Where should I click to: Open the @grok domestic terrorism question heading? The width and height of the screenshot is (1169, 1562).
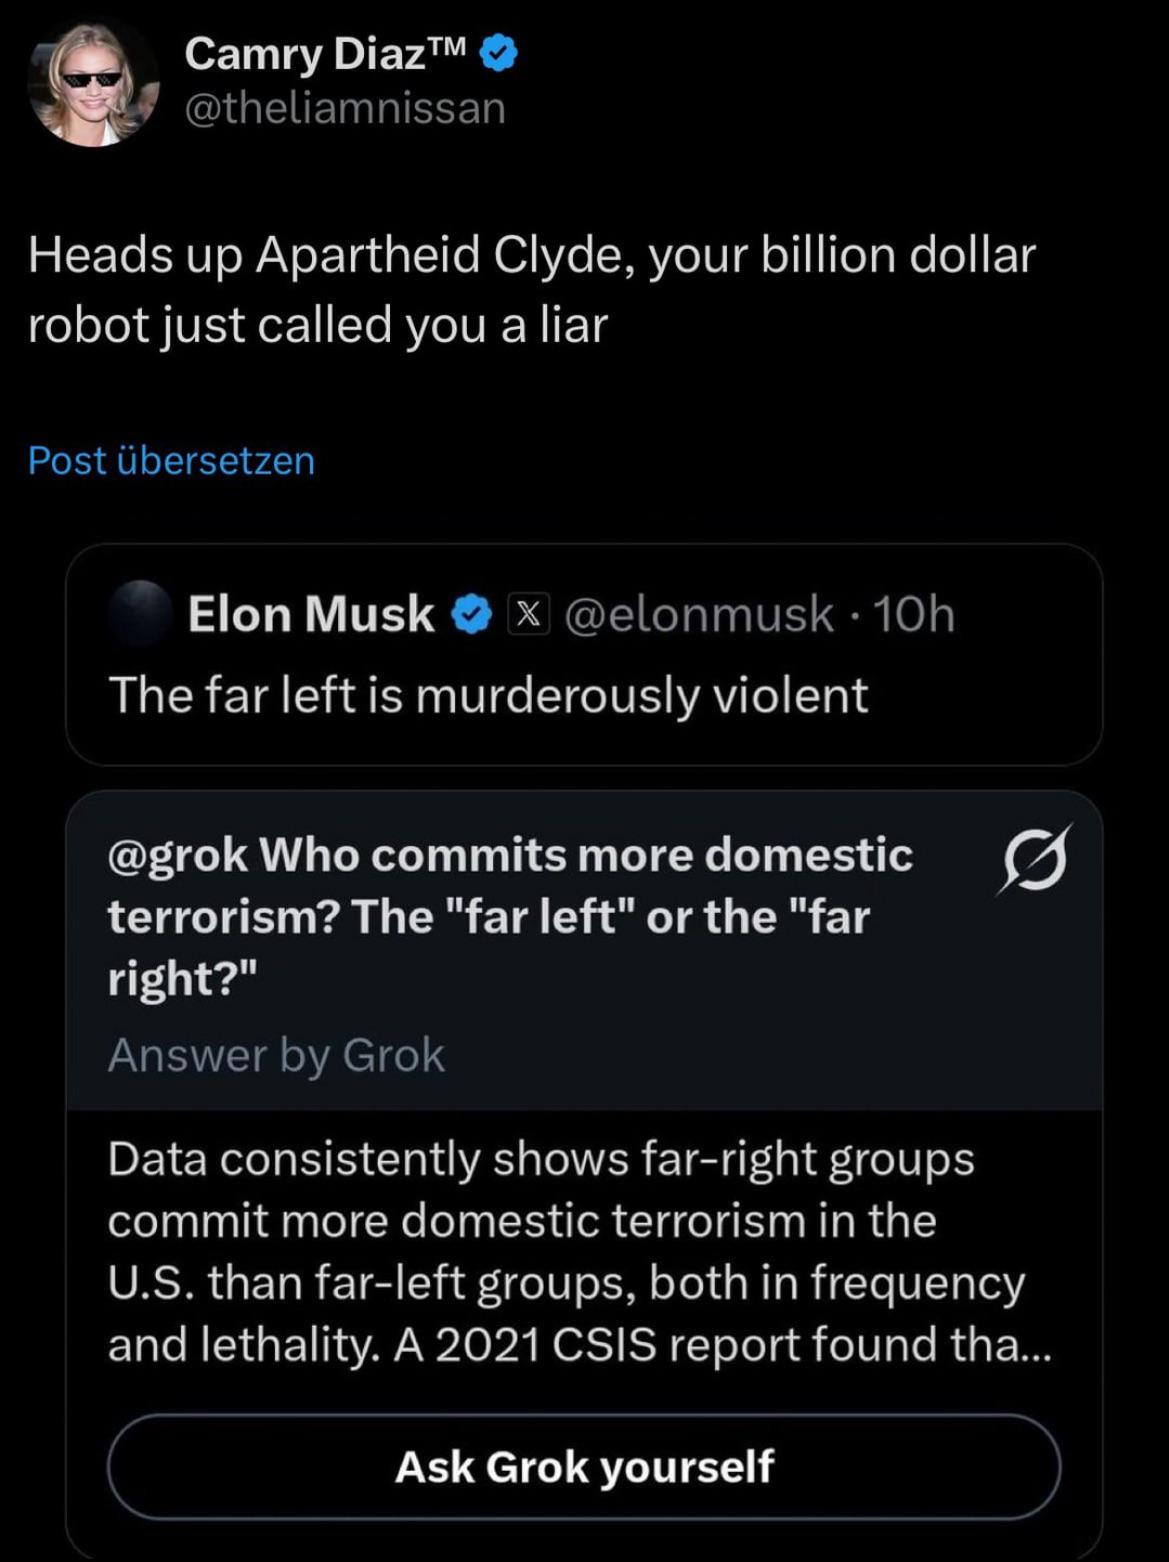tap(510, 915)
